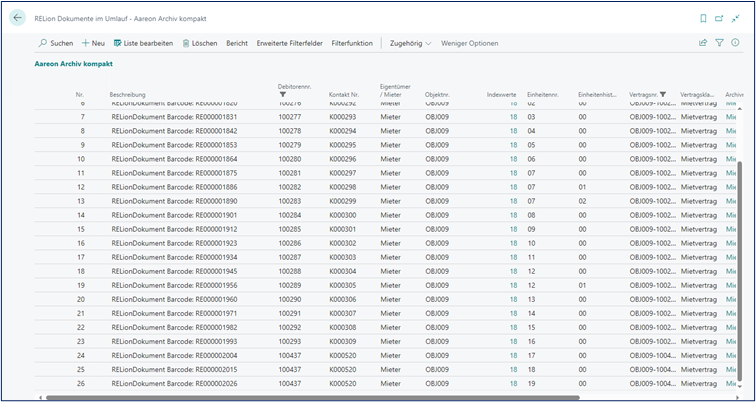Open the filter pane funnel icon
Screen dimensions: 756x402
pyautogui.click(x=719, y=43)
